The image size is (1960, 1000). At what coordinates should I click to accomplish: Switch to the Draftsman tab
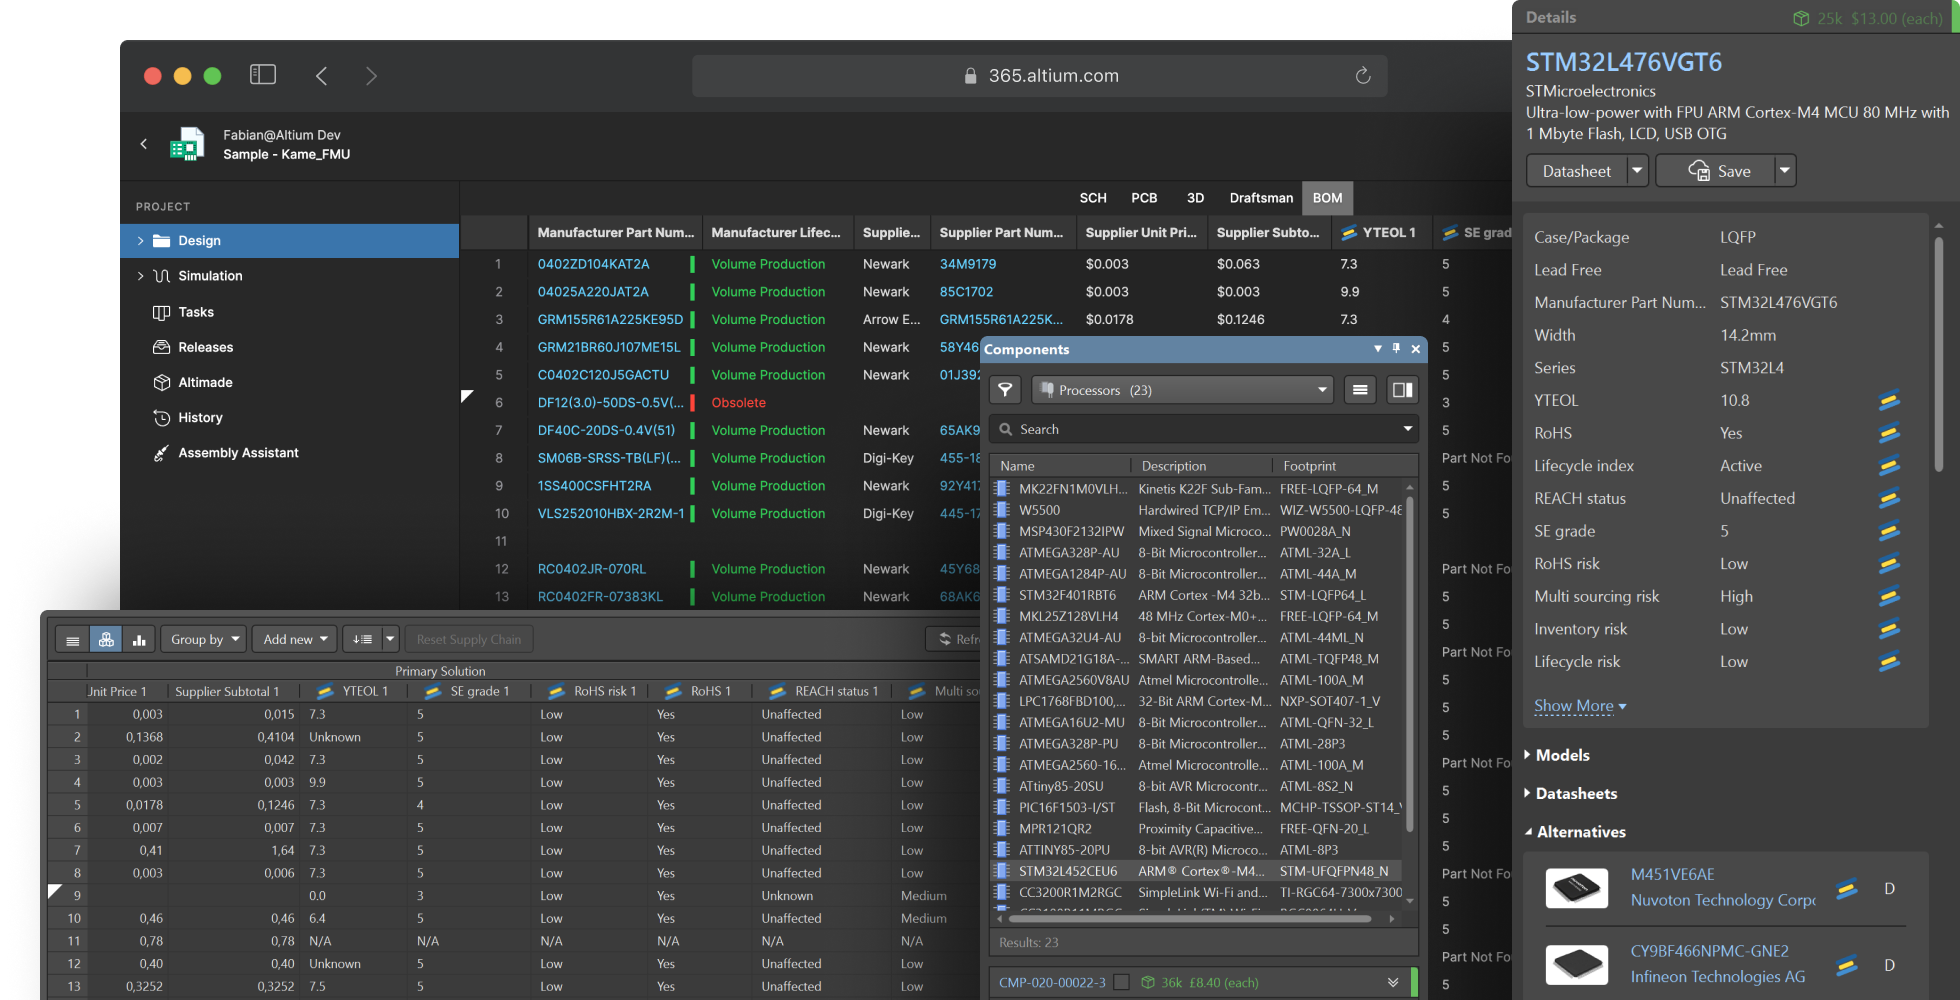pos(1261,198)
